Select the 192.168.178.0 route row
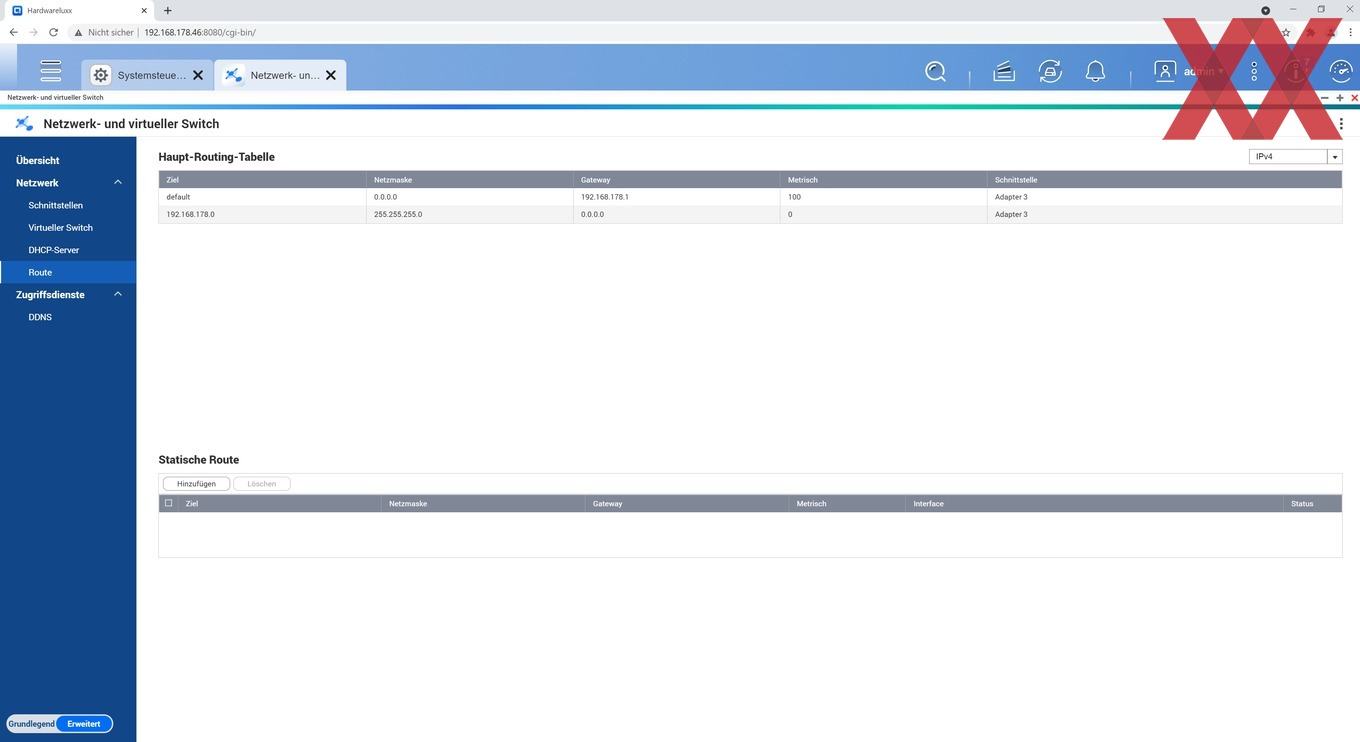1360x742 pixels. point(750,214)
